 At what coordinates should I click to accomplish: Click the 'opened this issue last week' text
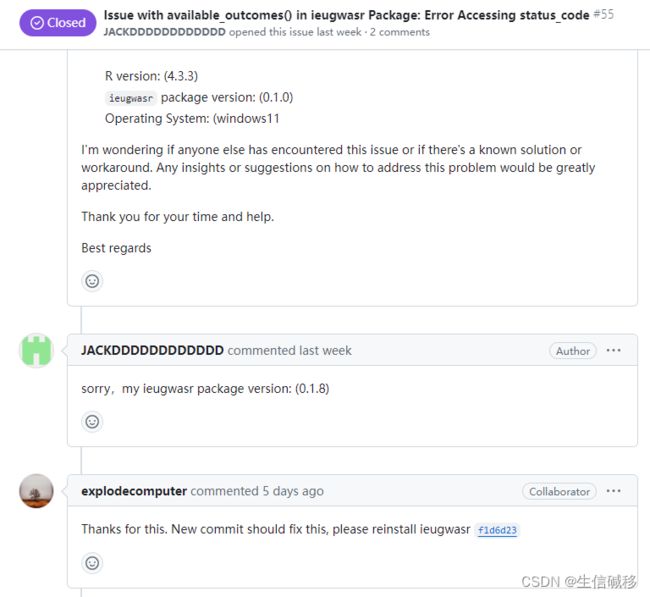coord(295,32)
